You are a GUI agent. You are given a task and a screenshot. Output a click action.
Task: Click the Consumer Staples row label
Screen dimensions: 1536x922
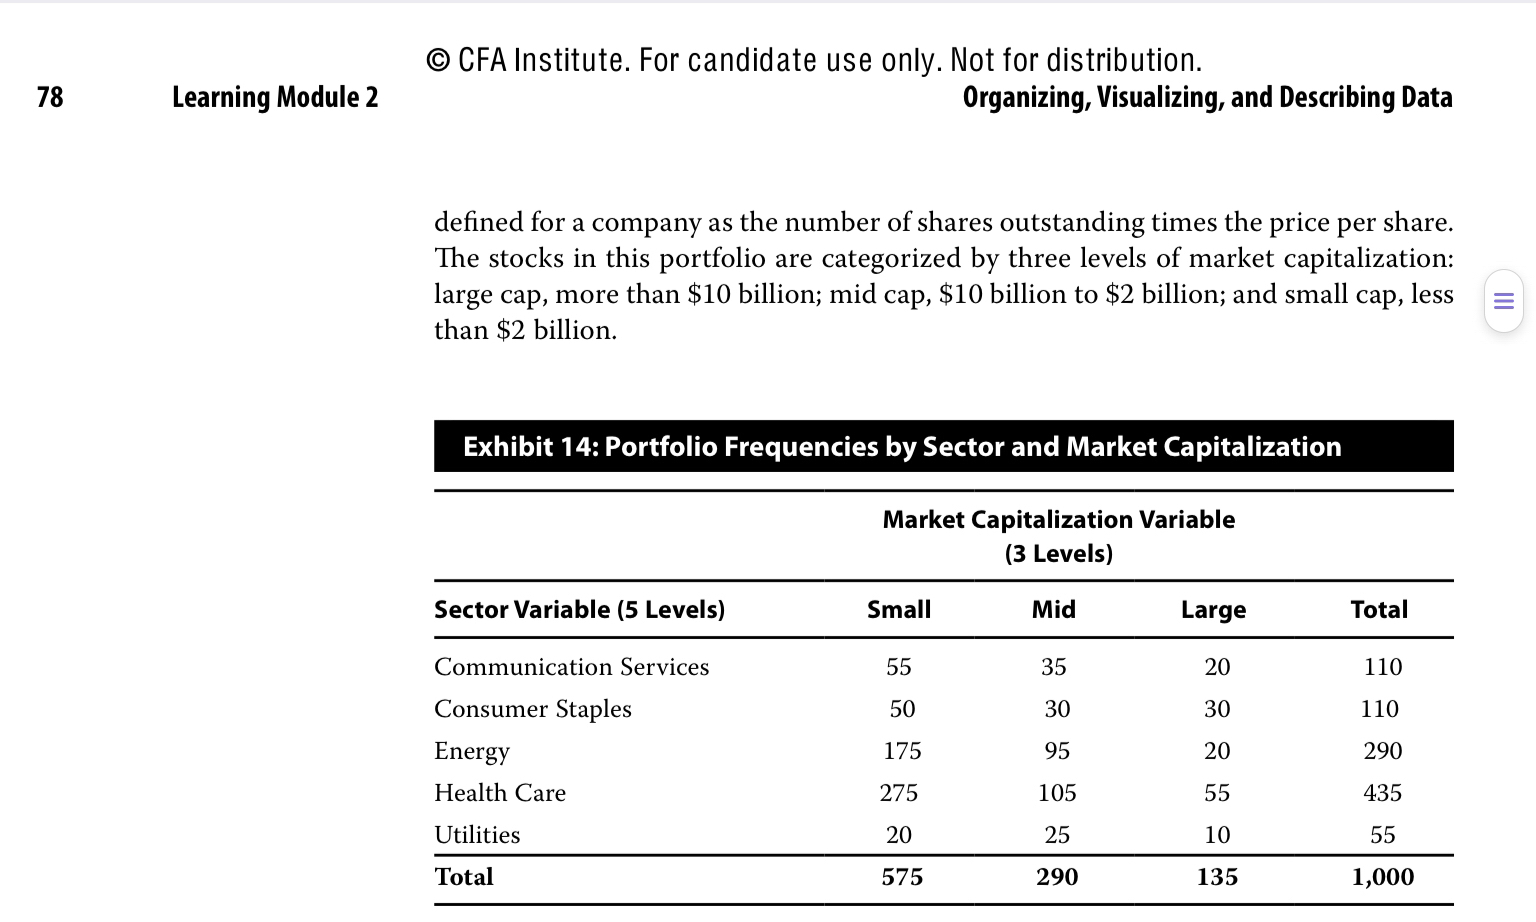(532, 709)
